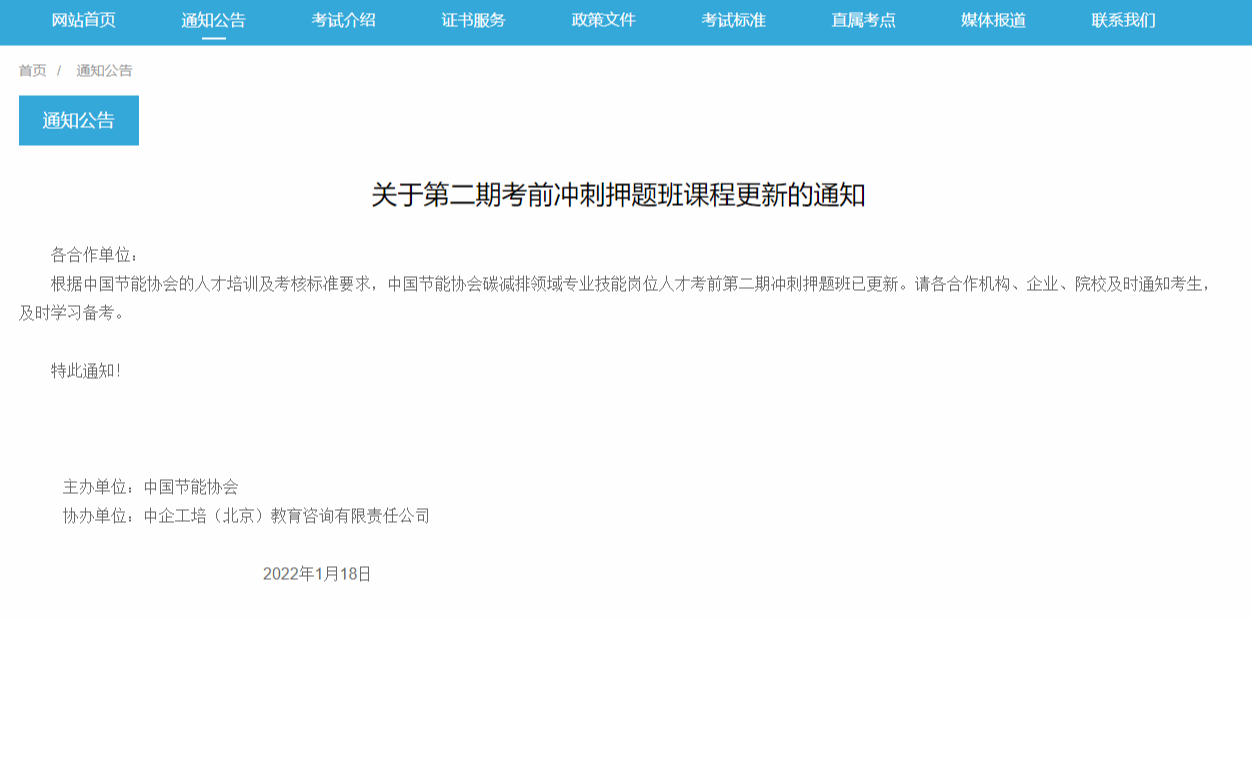Image resolution: width=1252 pixels, height=775 pixels.
Task: Click the text 特此通知！
Action: coord(87,371)
